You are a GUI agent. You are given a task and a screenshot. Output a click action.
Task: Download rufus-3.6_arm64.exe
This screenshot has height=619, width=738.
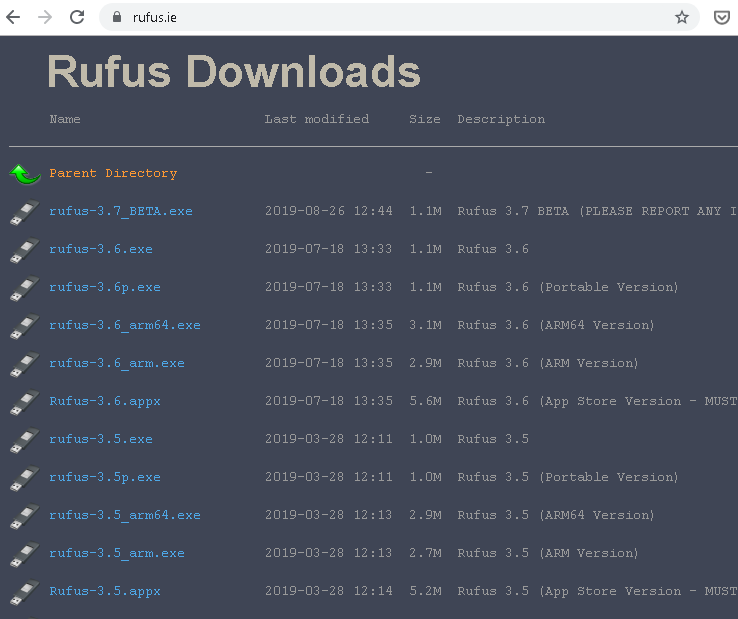pos(125,325)
